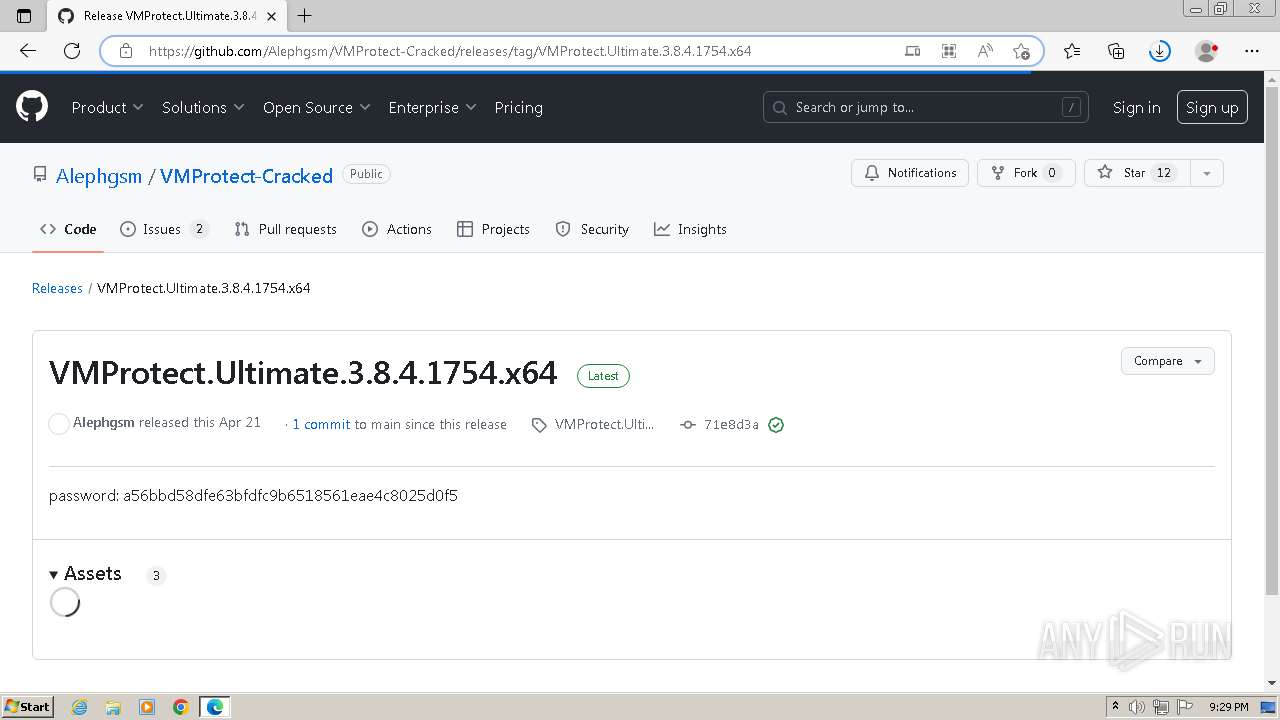1280x720 pixels.
Task: Switch to the Pull requests tab
Action: 285,229
